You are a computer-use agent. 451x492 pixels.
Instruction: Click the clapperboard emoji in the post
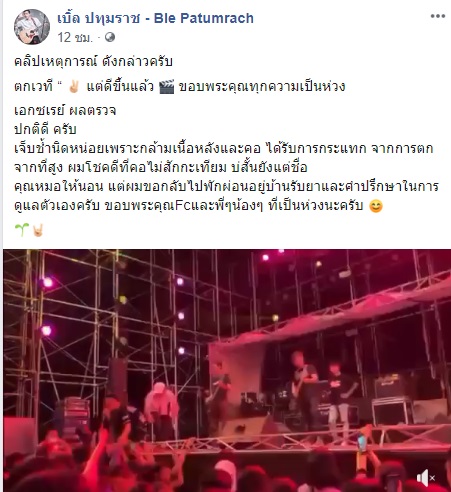coord(166,87)
